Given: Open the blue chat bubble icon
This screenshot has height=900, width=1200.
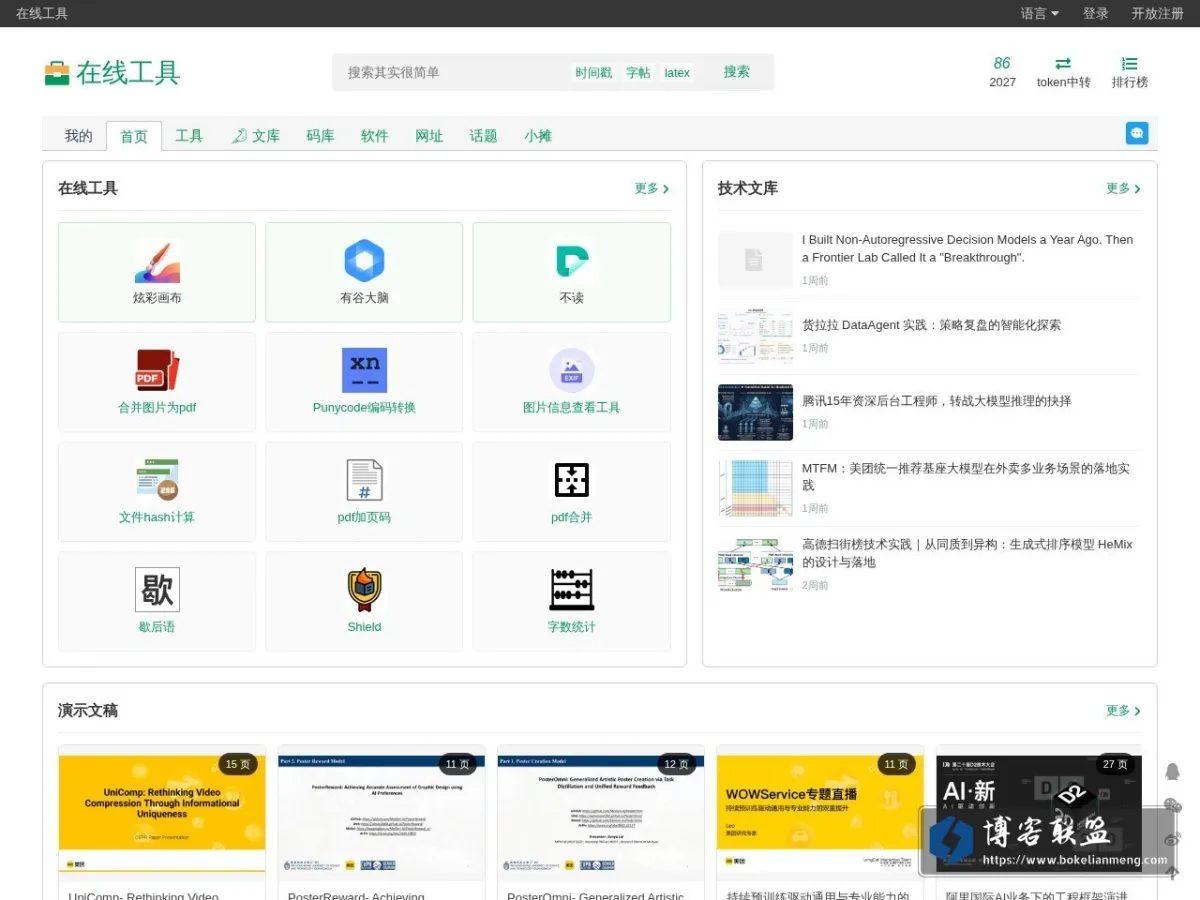Looking at the screenshot, I should pyautogui.click(x=1137, y=133).
